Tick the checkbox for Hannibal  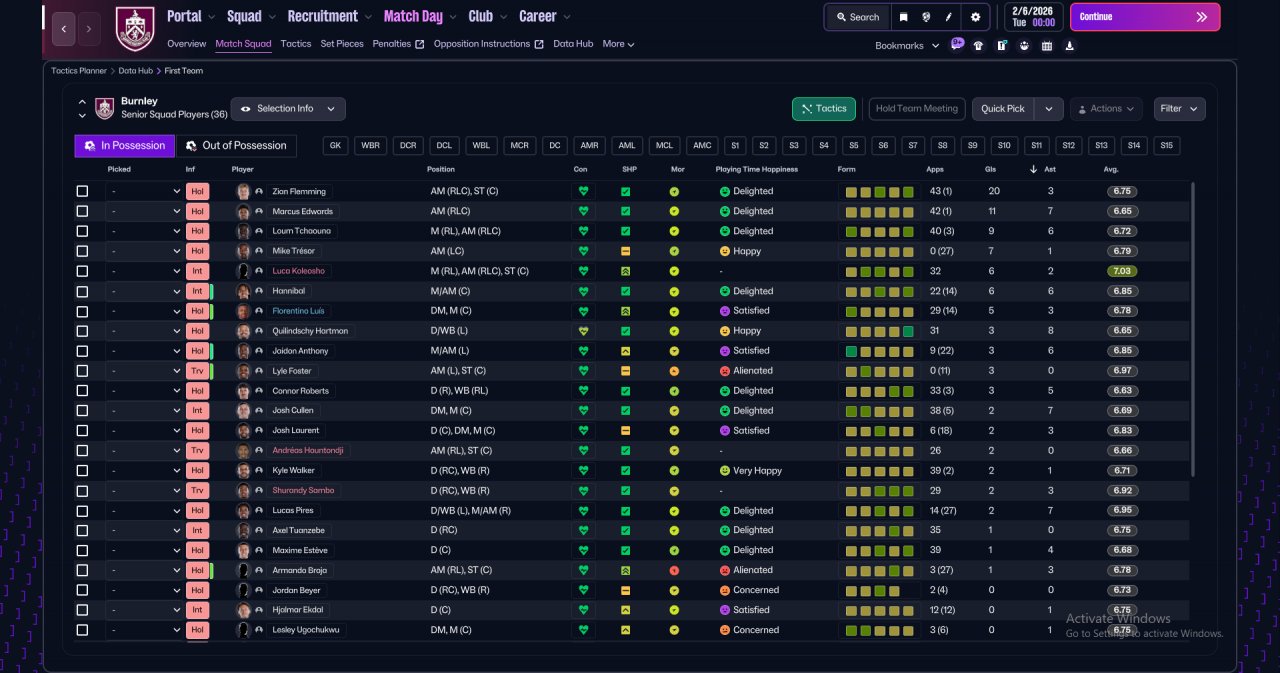[x=82, y=291]
